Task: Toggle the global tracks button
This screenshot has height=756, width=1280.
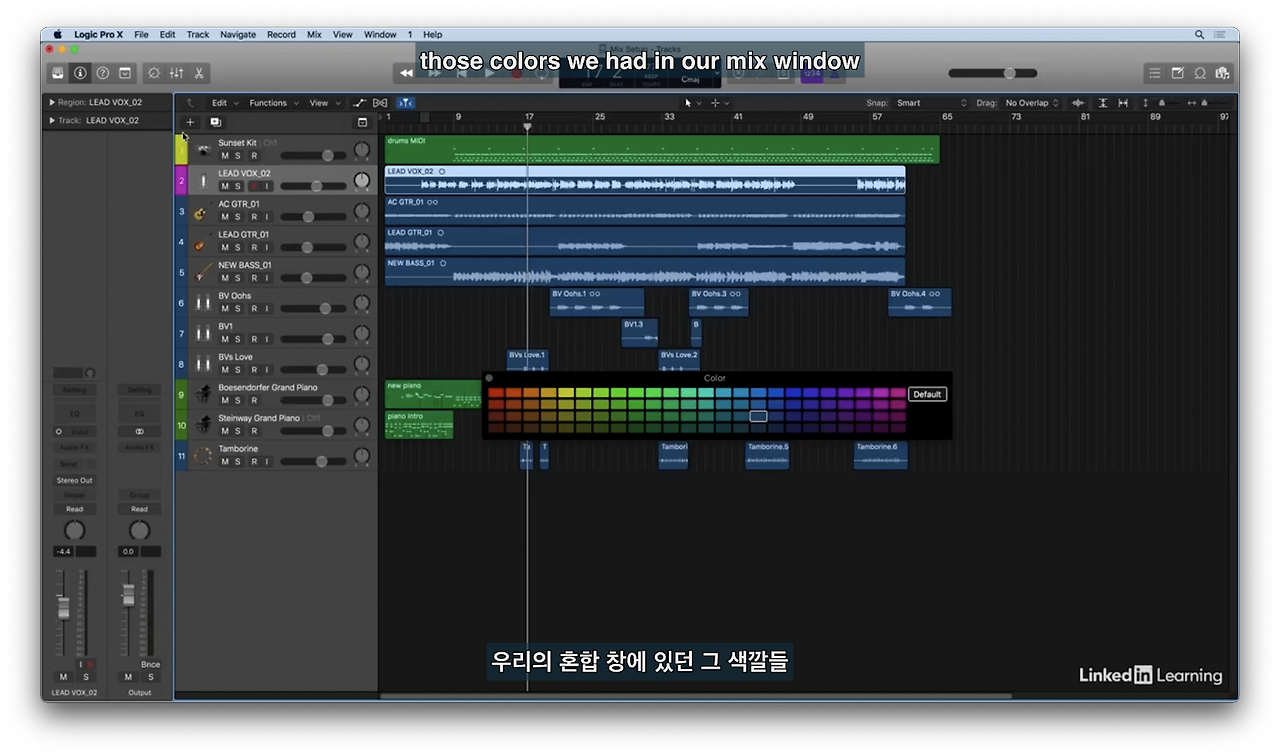Action: (x=362, y=122)
